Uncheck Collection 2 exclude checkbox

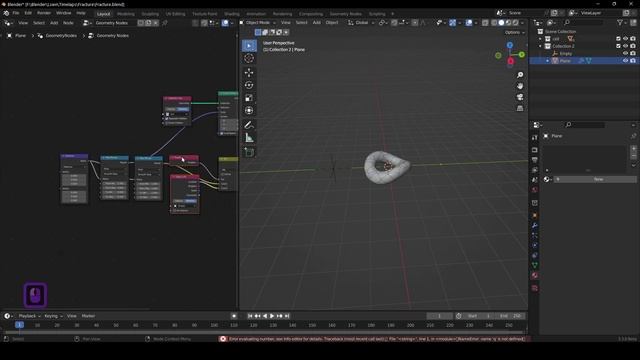tap(618, 46)
